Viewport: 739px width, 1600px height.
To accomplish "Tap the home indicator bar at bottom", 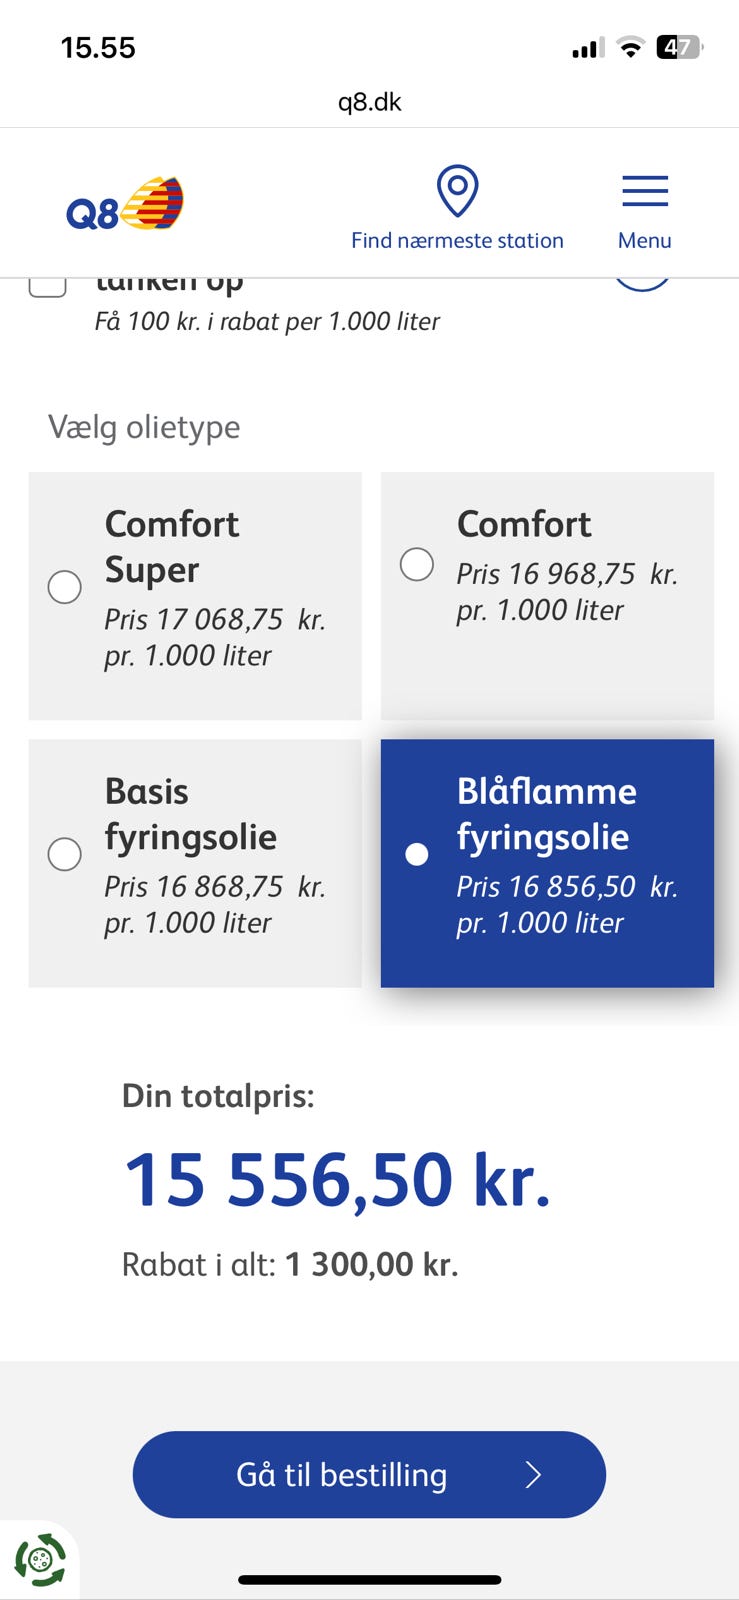I will [x=370, y=1580].
